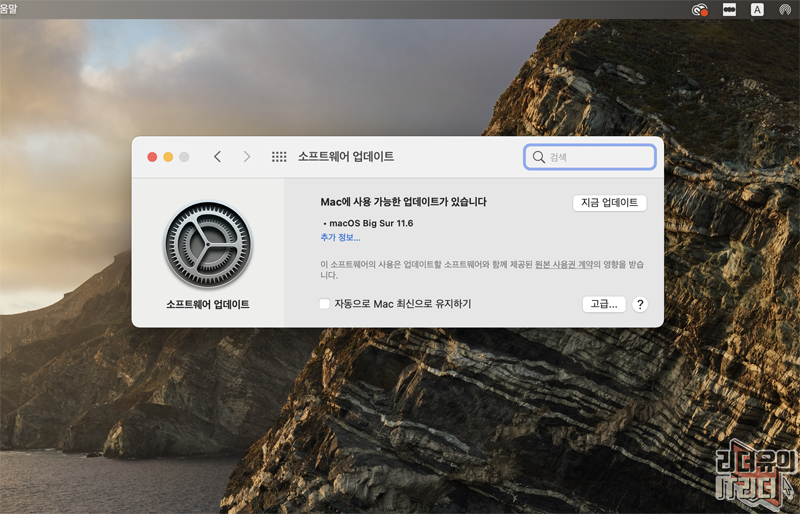Open the help question mark button
The width and height of the screenshot is (800, 514).
tap(640, 304)
